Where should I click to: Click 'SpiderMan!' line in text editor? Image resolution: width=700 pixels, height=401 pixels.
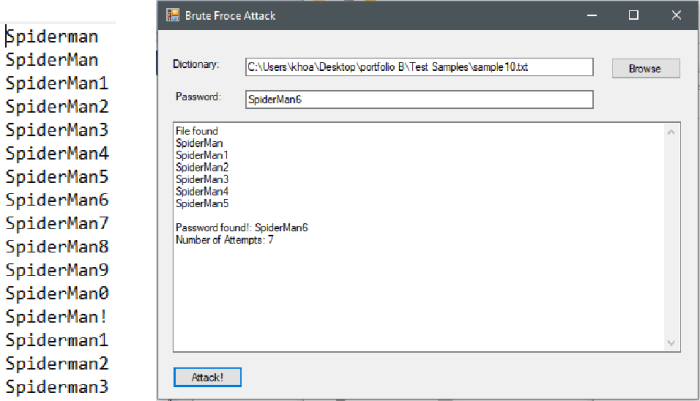pos(56,317)
